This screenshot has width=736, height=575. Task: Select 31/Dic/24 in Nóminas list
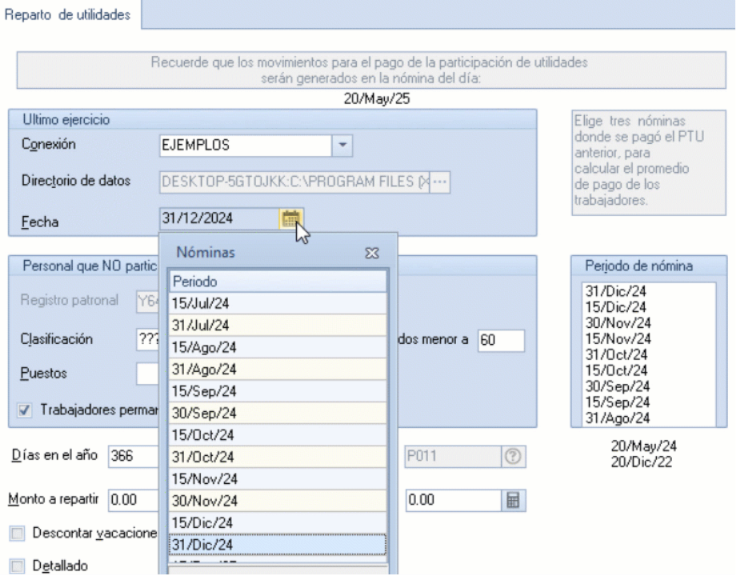click(278, 544)
